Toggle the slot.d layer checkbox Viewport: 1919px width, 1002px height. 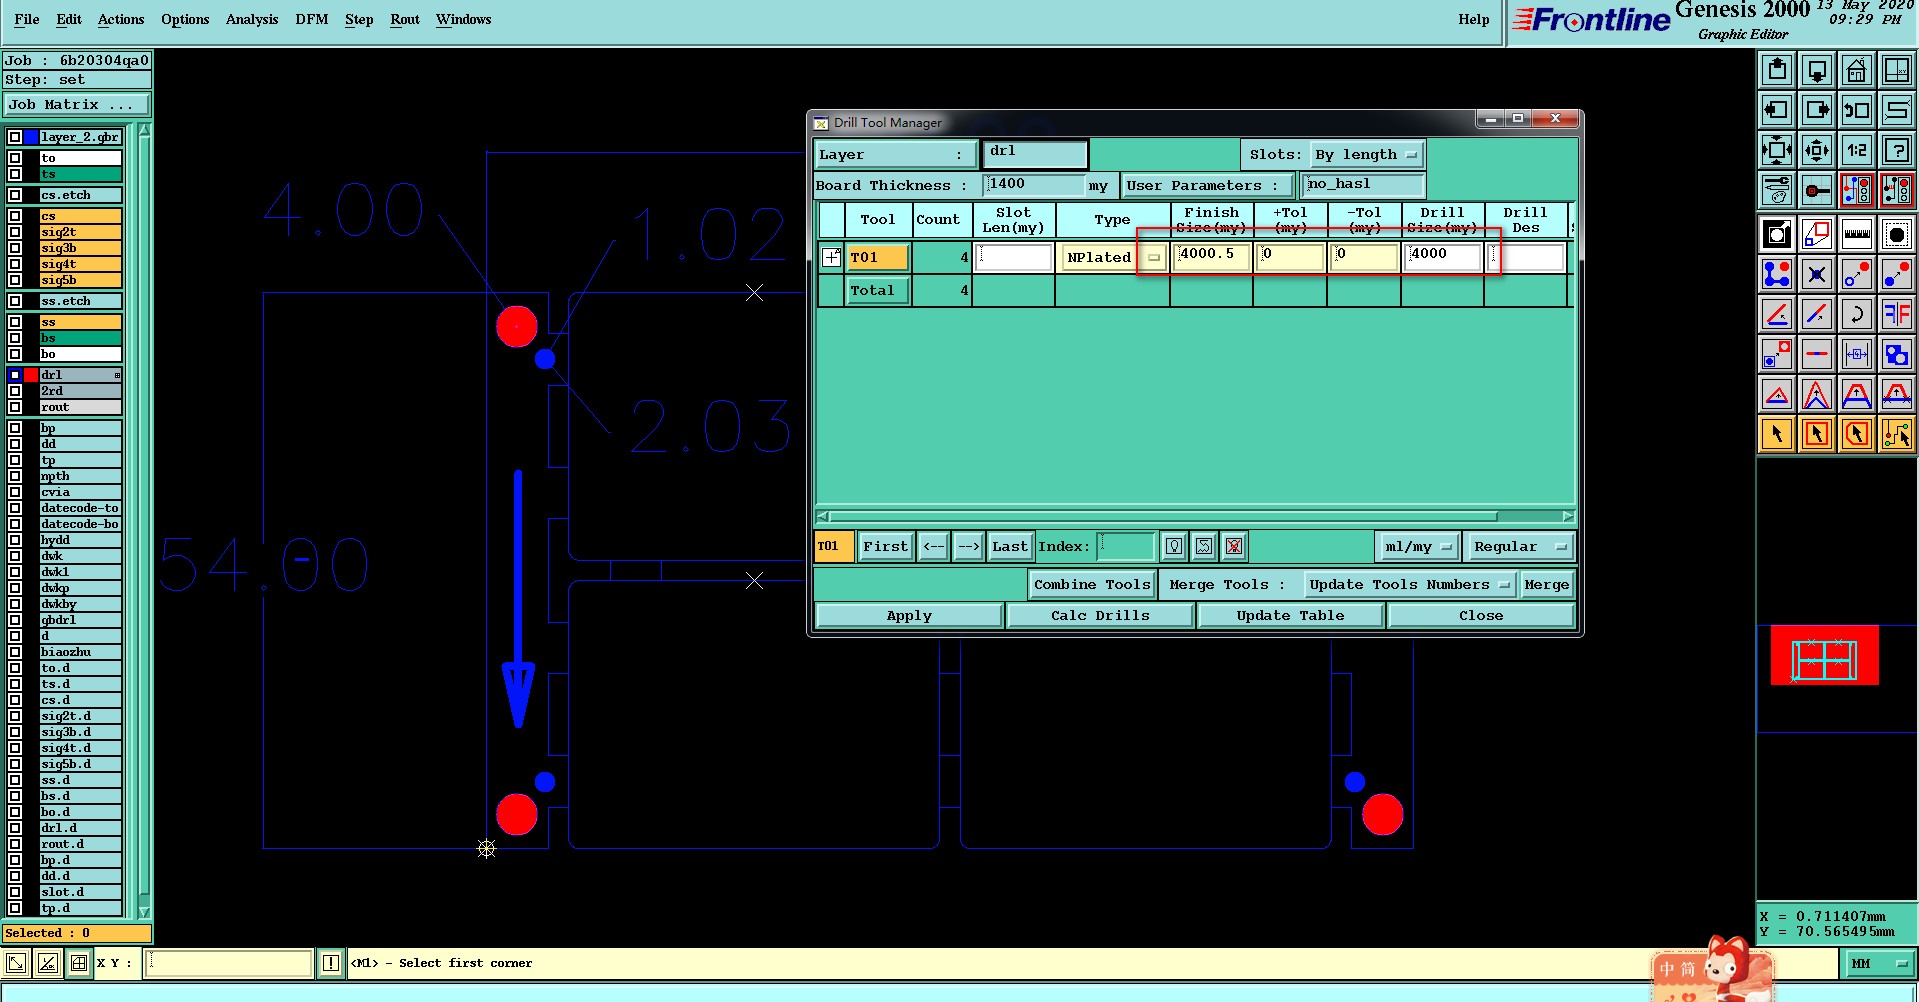[15, 892]
